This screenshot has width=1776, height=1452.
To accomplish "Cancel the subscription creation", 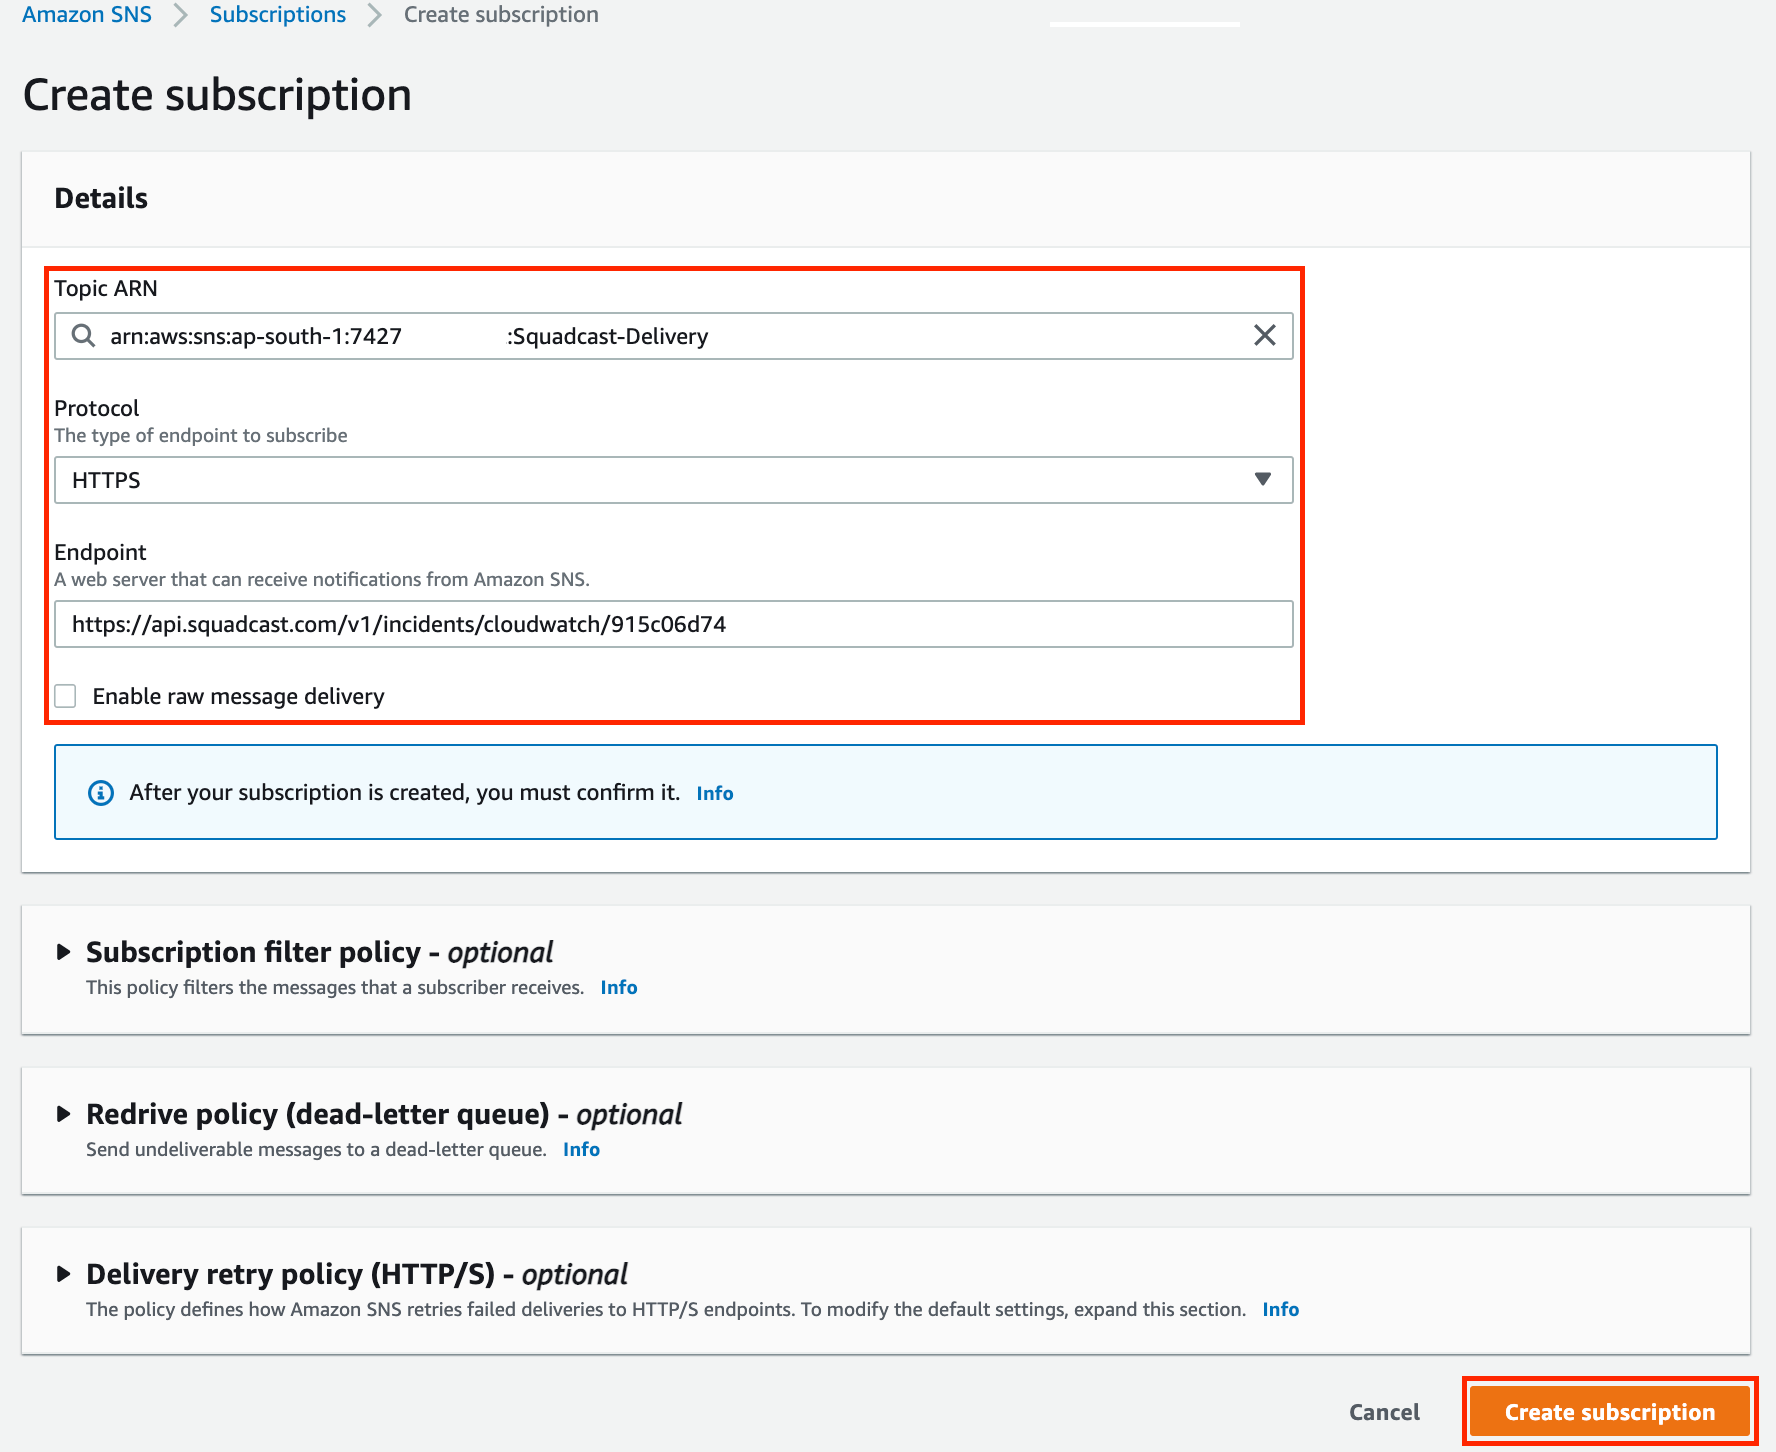I will (x=1384, y=1412).
